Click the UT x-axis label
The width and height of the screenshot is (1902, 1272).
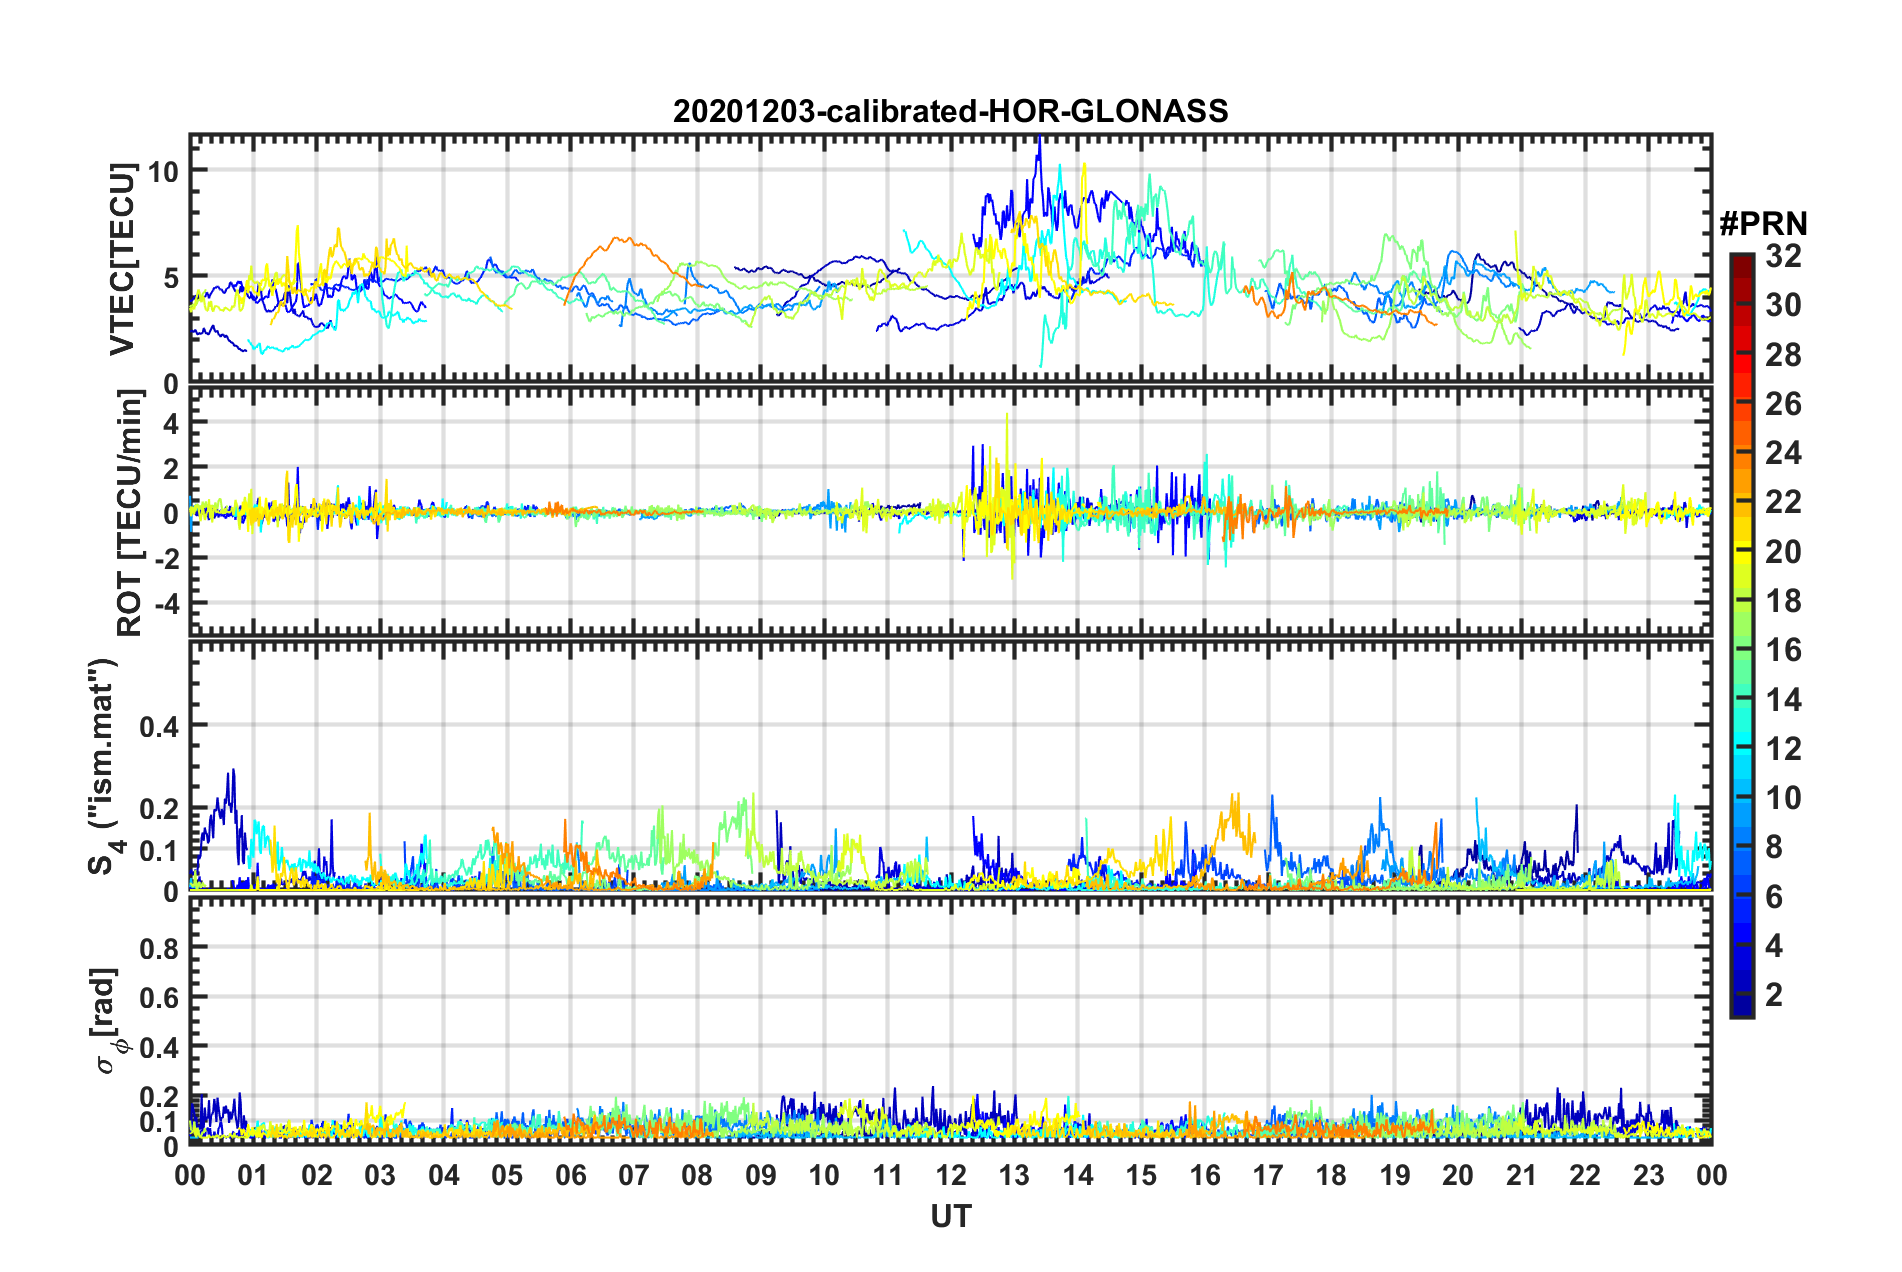[x=951, y=1216]
